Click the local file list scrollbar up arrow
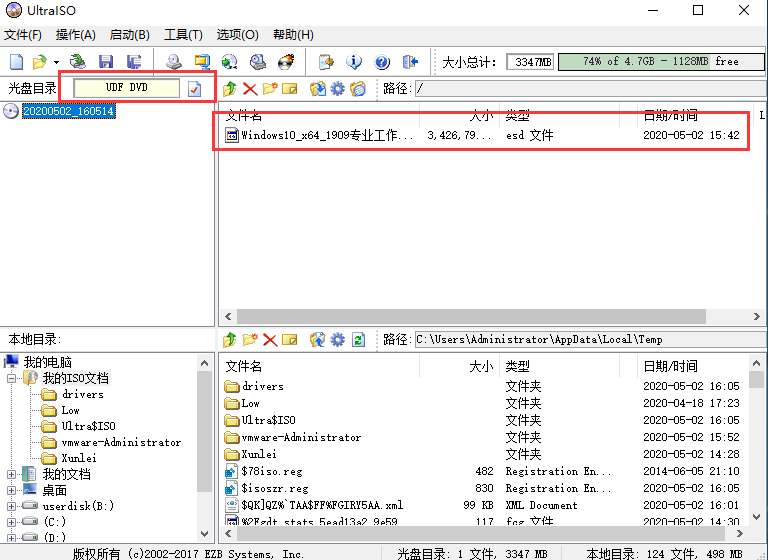The width and height of the screenshot is (768, 560). (x=757, y=363)
